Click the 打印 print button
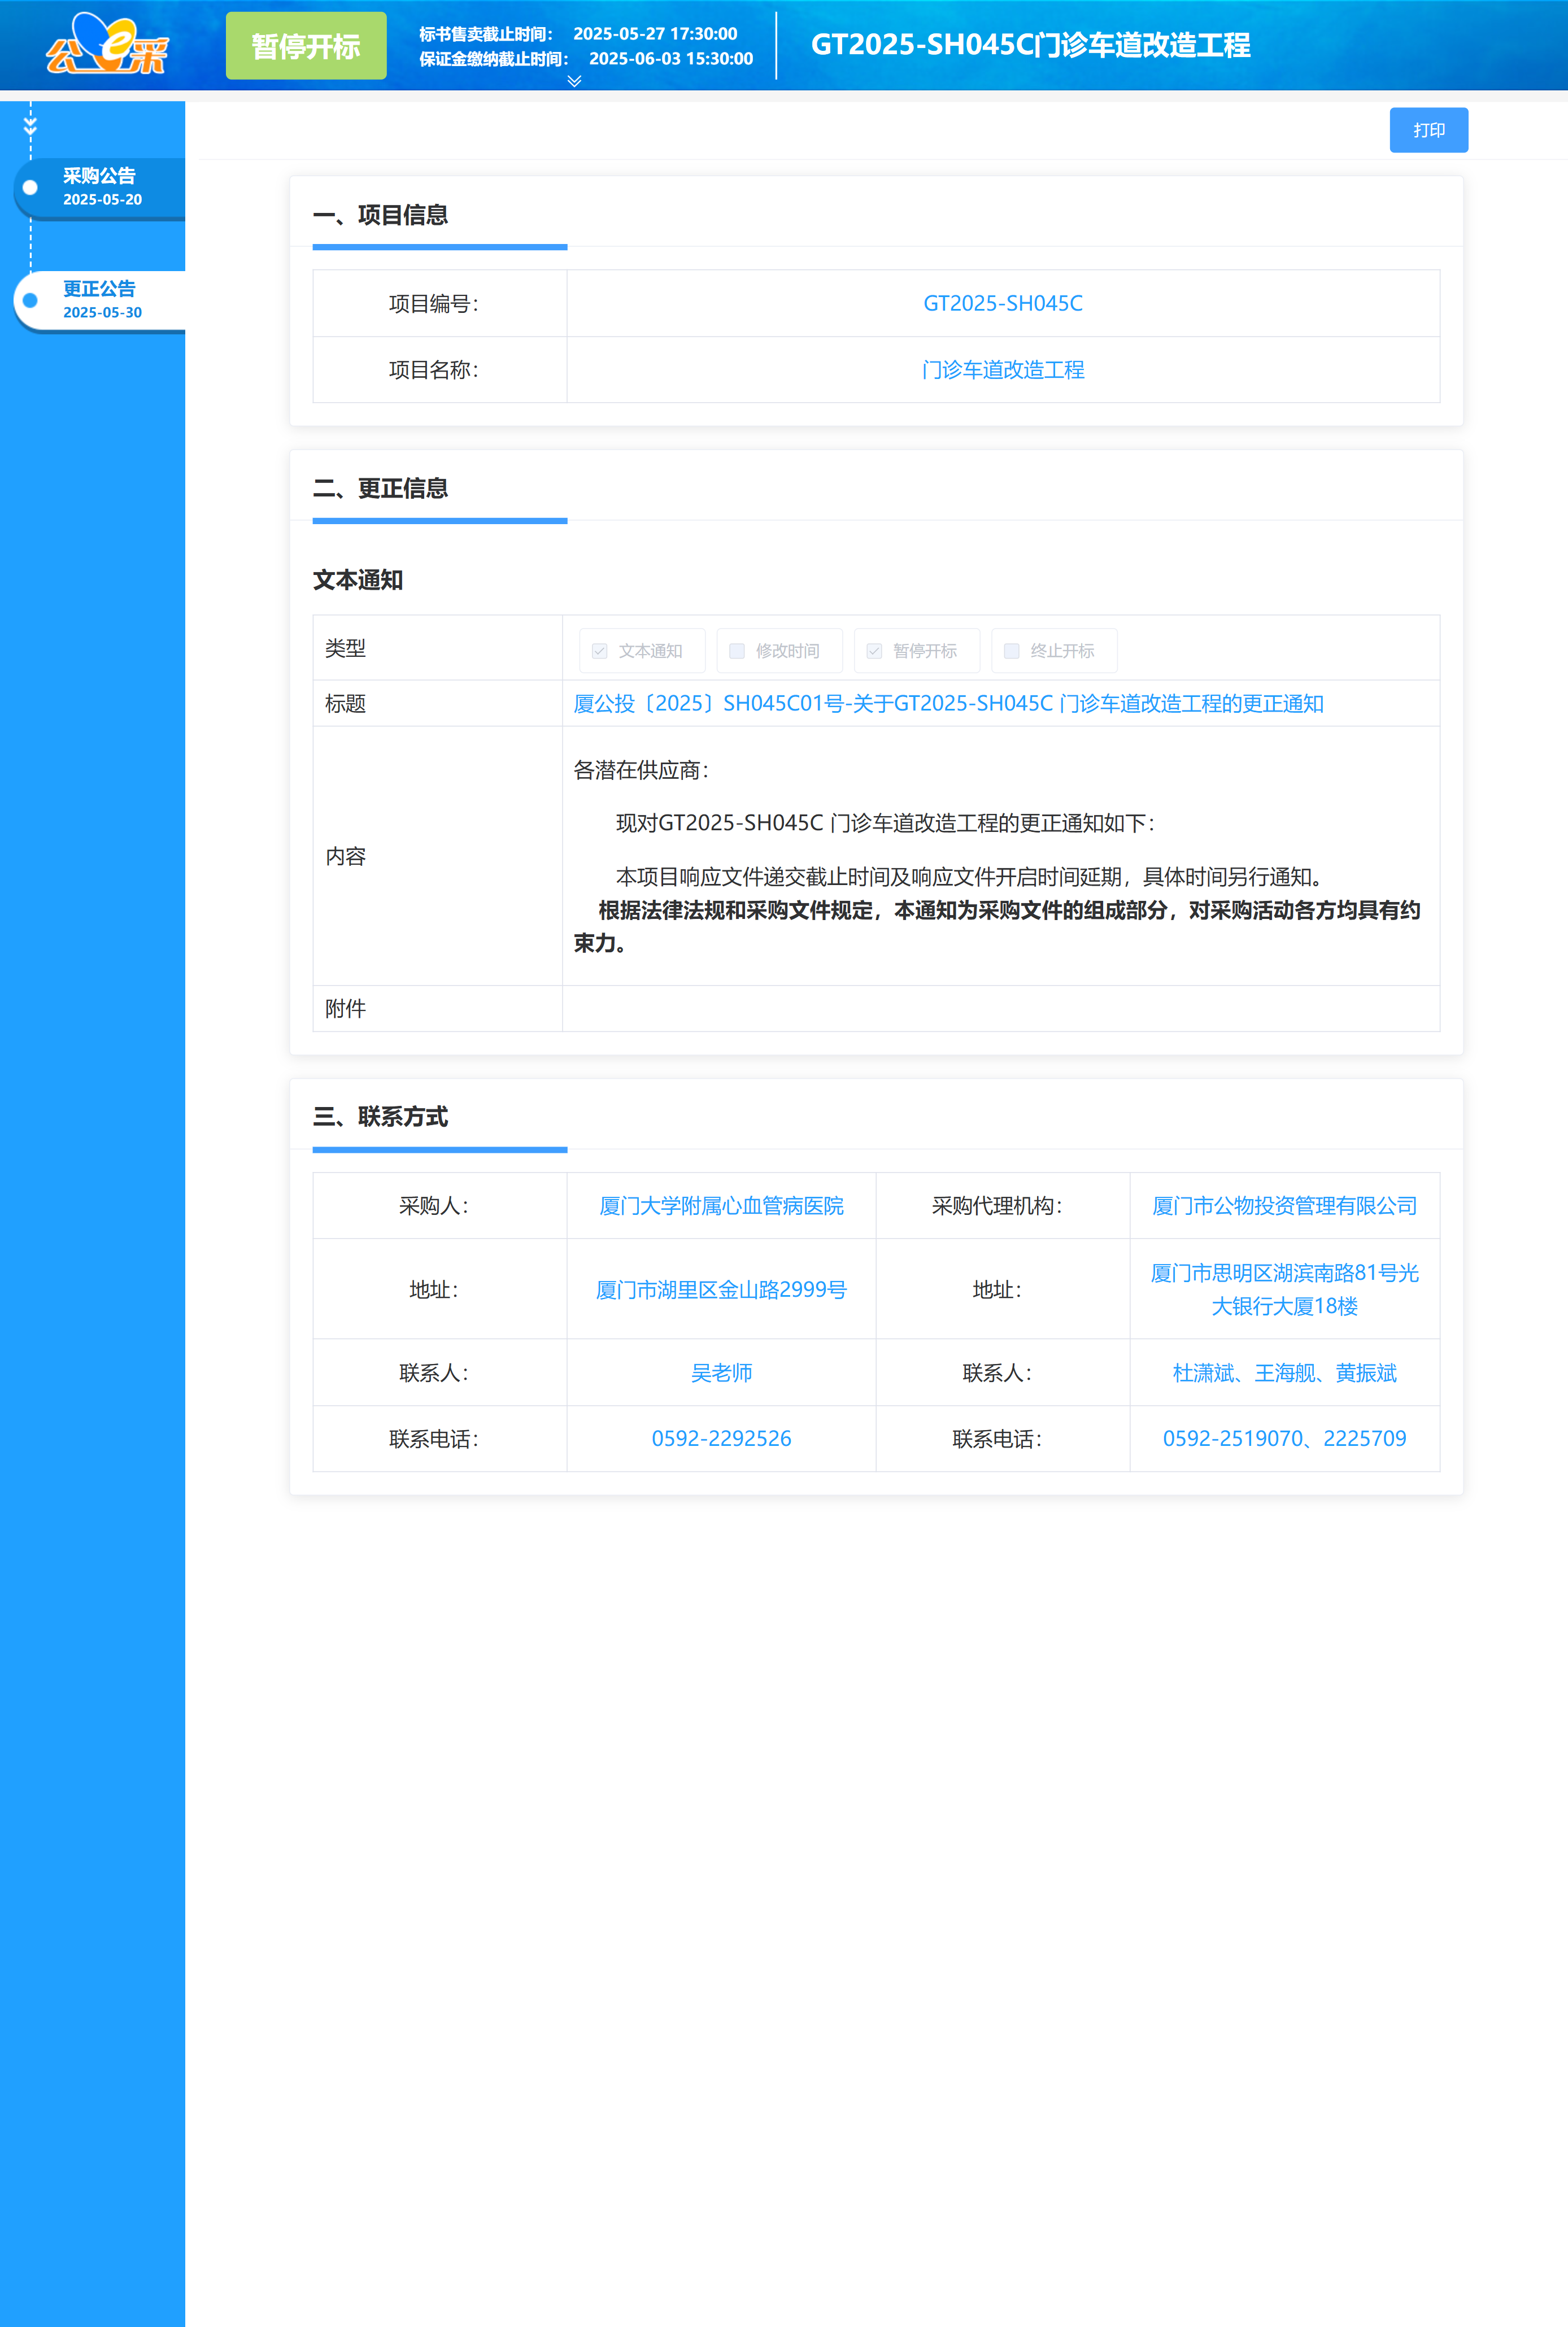The height and width of the screenshot is (2327, 1568). pos(1428,129)
